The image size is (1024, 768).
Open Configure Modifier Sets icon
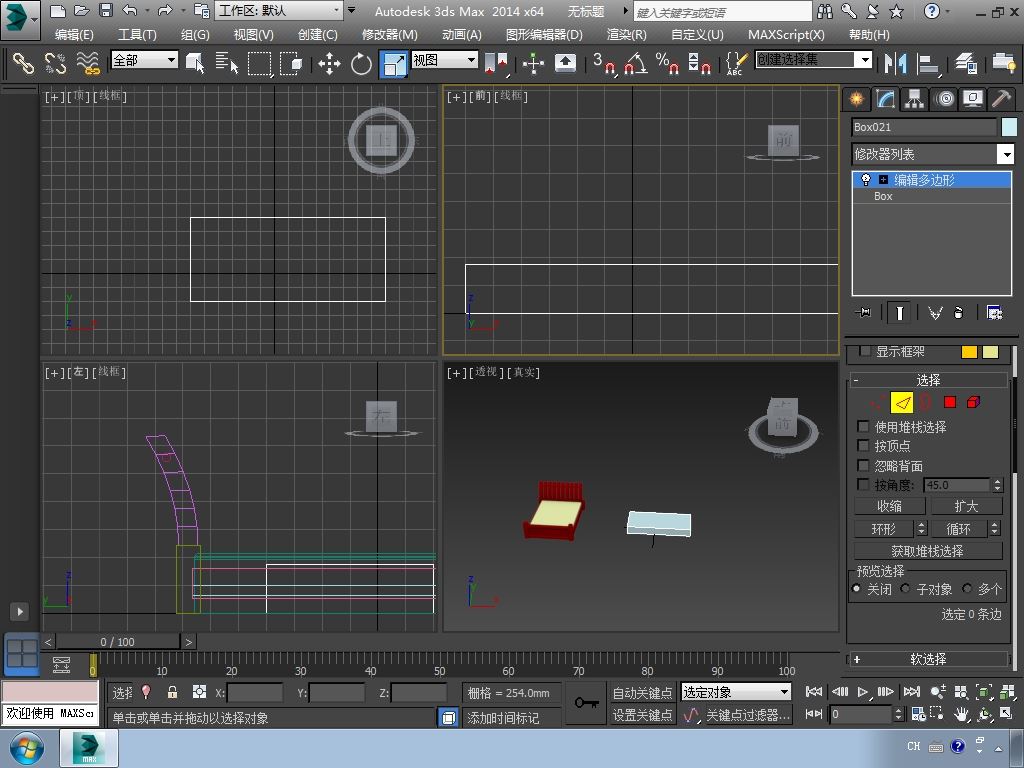coord(994,313)
